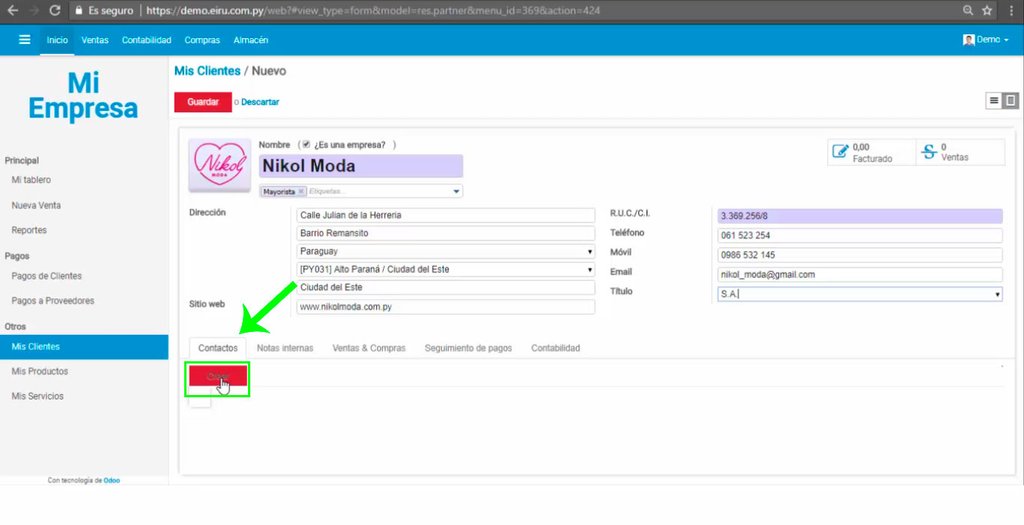Open the Odoo footer link
The height and width of the screenshot is (525, 1024).
click(112, 480)
